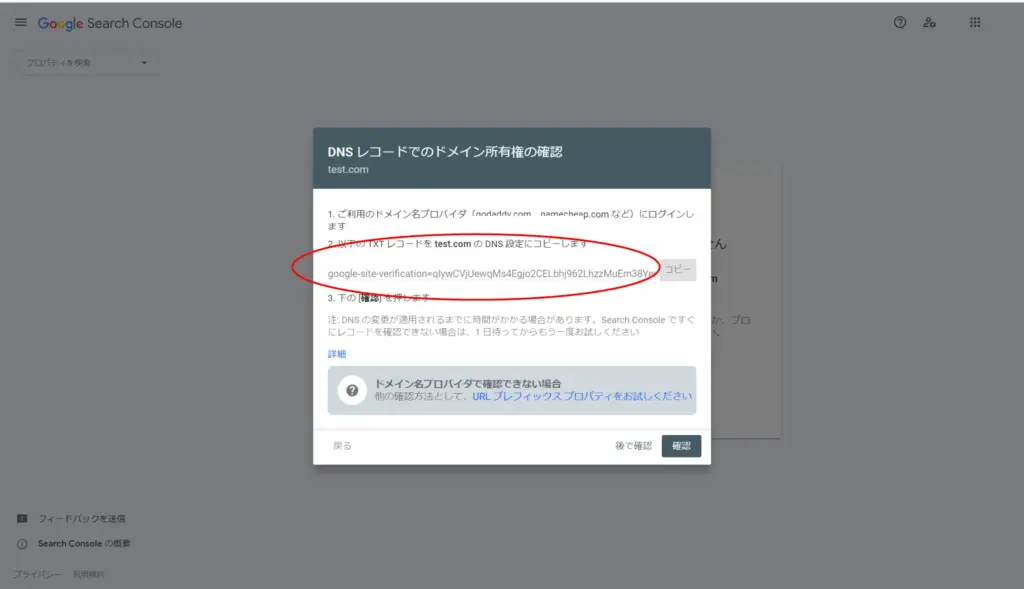Open the URL プレフィックス プロパティ link

582,396
